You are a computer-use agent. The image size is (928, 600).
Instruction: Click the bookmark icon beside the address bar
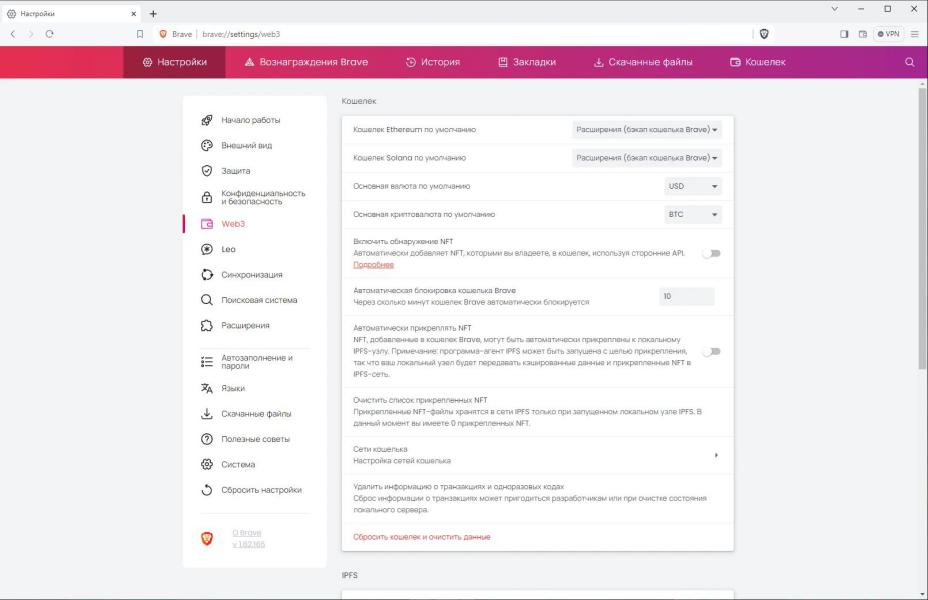tap(140, 34)
